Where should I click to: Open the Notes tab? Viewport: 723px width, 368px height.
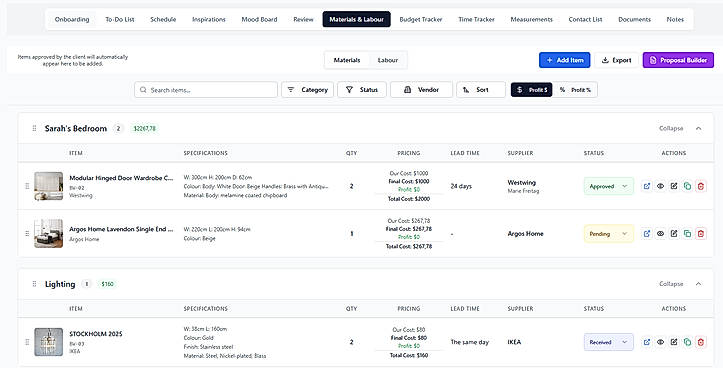[x=675, y=19]
